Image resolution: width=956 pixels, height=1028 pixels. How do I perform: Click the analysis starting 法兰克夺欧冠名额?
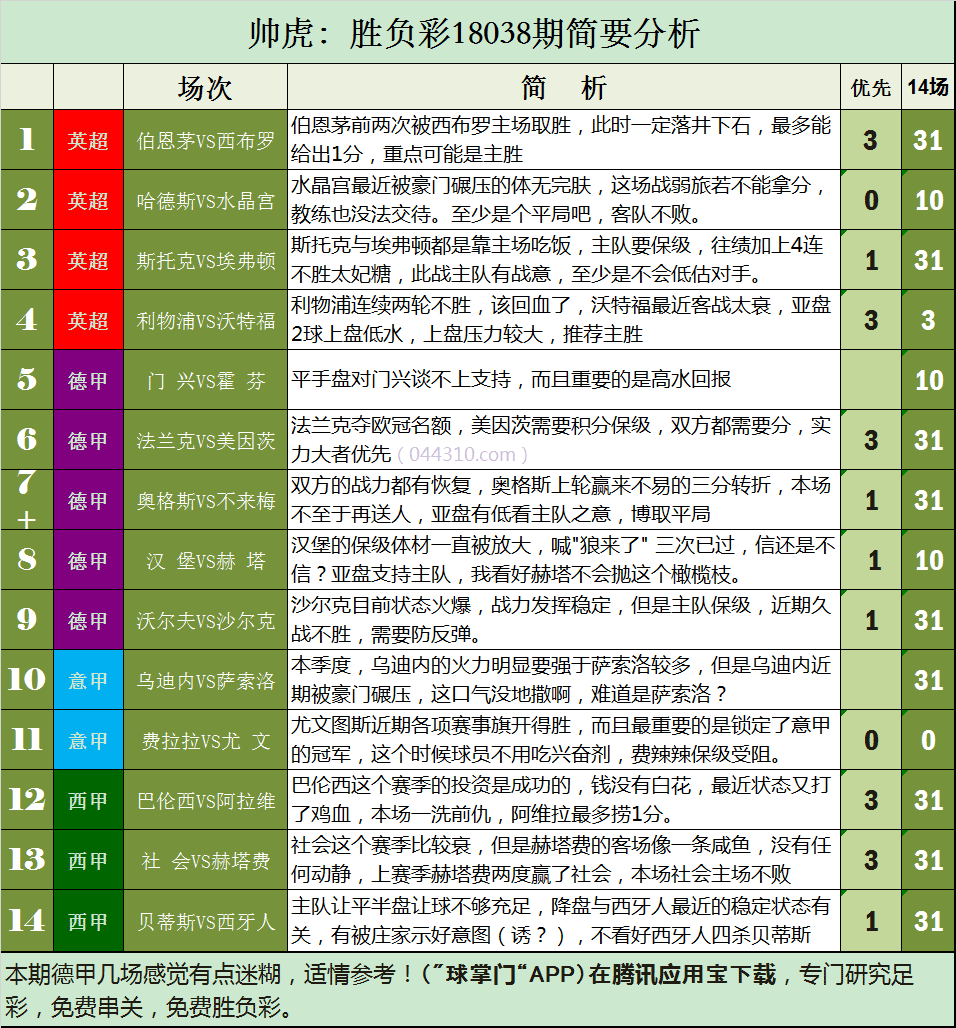coord(564,440)
